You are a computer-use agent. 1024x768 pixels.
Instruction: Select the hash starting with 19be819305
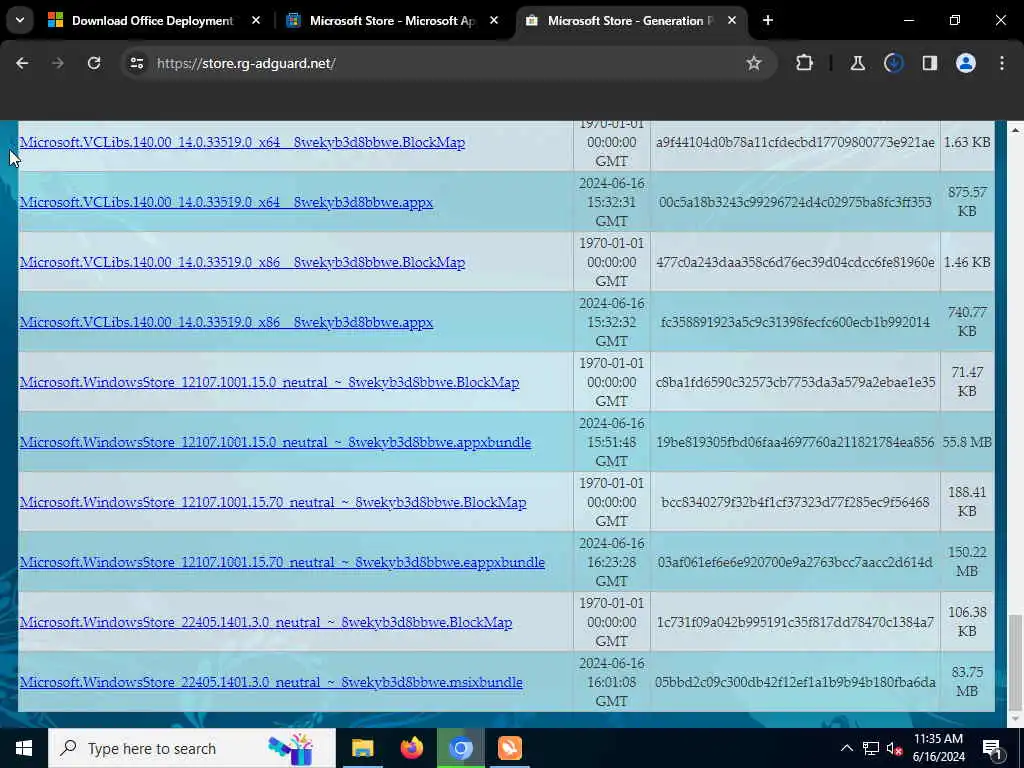tap(795, 442)
